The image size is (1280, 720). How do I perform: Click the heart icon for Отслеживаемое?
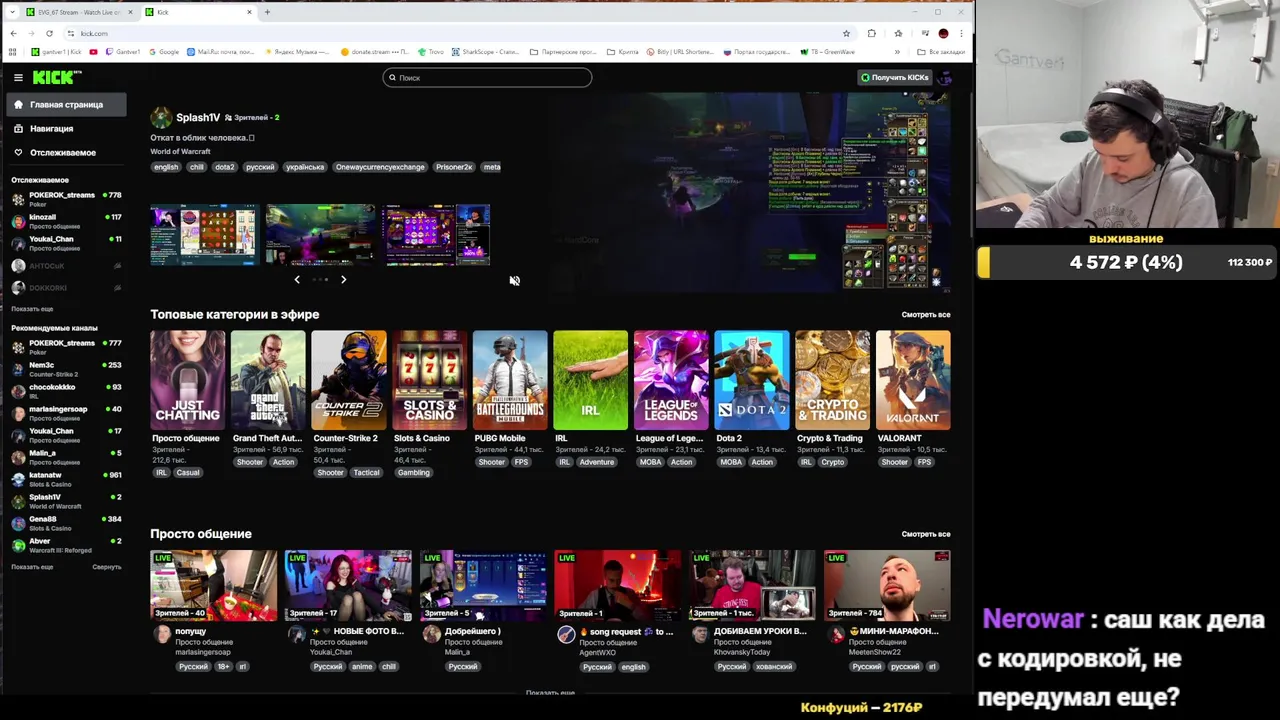tap(18, 152)
